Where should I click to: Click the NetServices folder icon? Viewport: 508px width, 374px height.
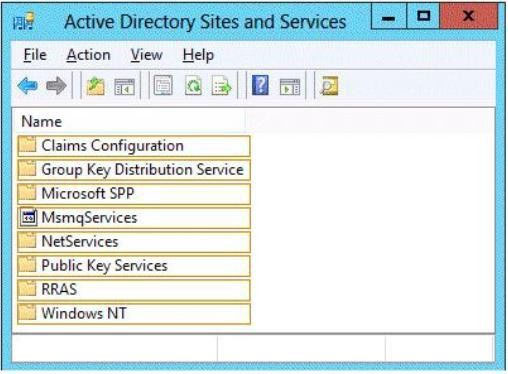coord(27,241)
